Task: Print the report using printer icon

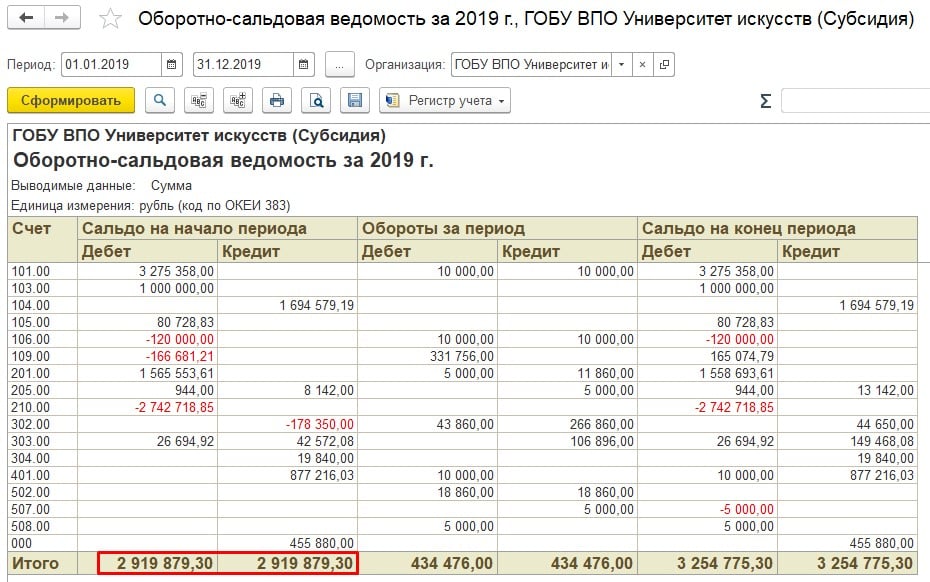Action: point(277,100)
